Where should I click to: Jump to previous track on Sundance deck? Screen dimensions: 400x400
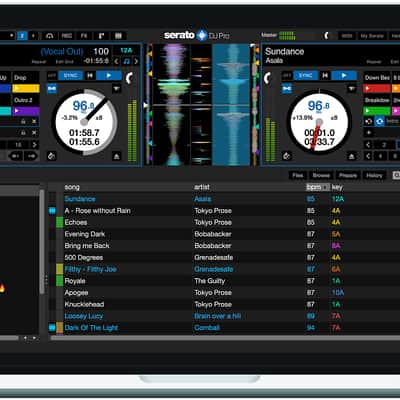click(x=325, y=76)
